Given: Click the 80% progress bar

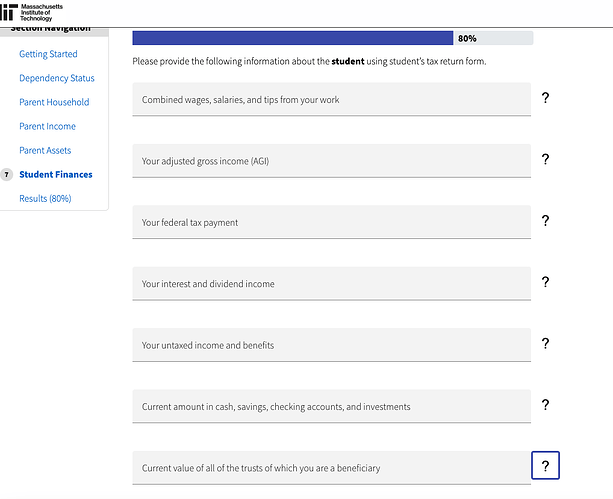Looking at the screenshot, I should 332,38.
